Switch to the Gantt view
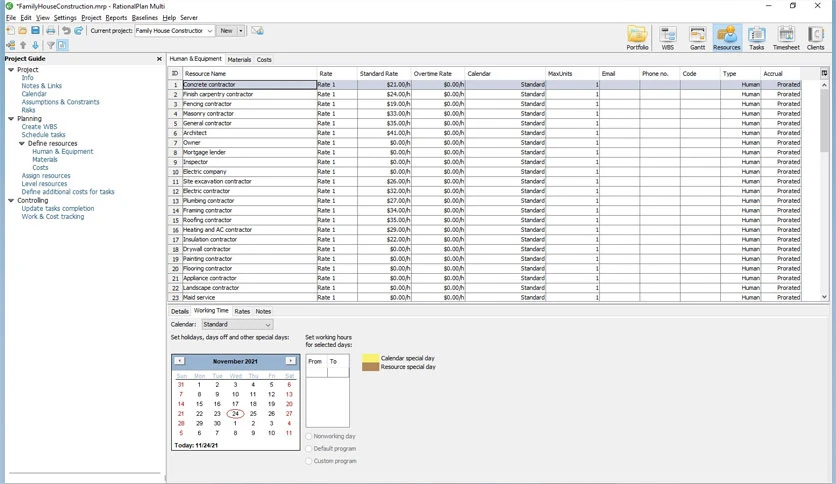This screenshot has height=484, width=836. click(x=697, y=38)
